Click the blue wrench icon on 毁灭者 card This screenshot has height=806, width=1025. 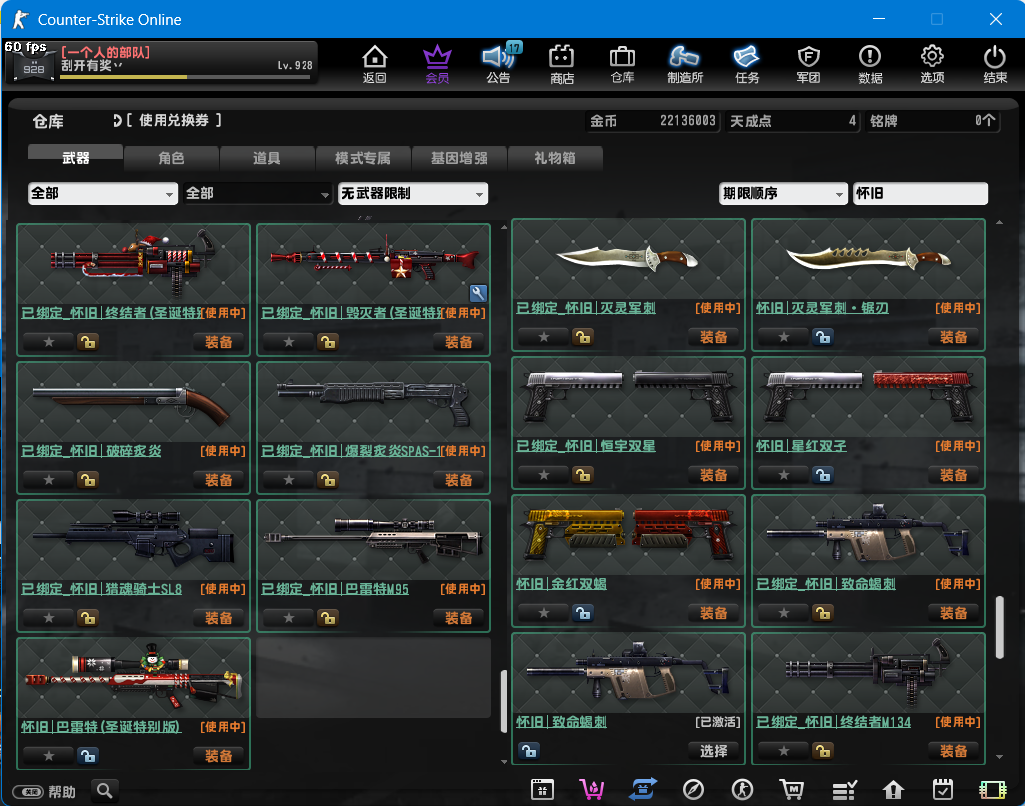click(478, 294)
